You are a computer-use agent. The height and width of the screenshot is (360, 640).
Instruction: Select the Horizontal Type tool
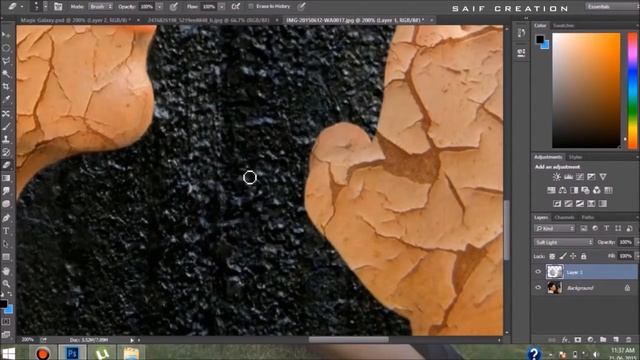pyautogui.click(x=6, y=231)
